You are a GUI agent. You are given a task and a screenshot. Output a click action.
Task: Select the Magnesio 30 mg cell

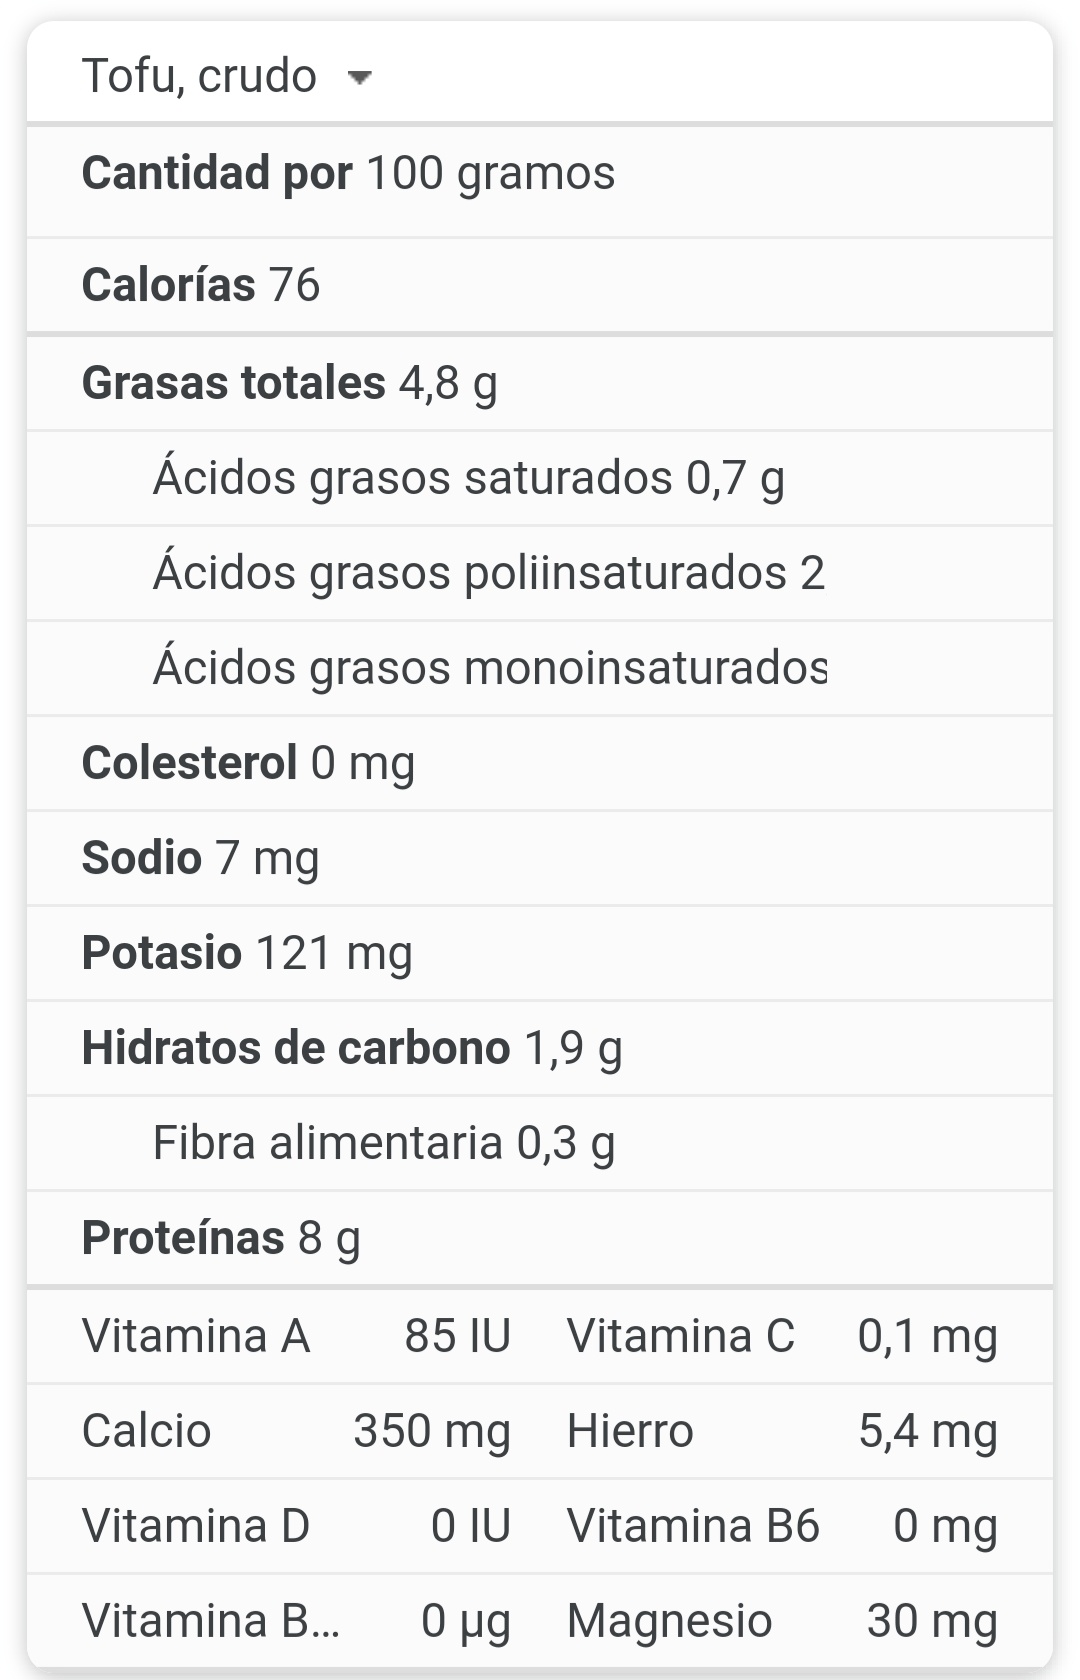782,1621
